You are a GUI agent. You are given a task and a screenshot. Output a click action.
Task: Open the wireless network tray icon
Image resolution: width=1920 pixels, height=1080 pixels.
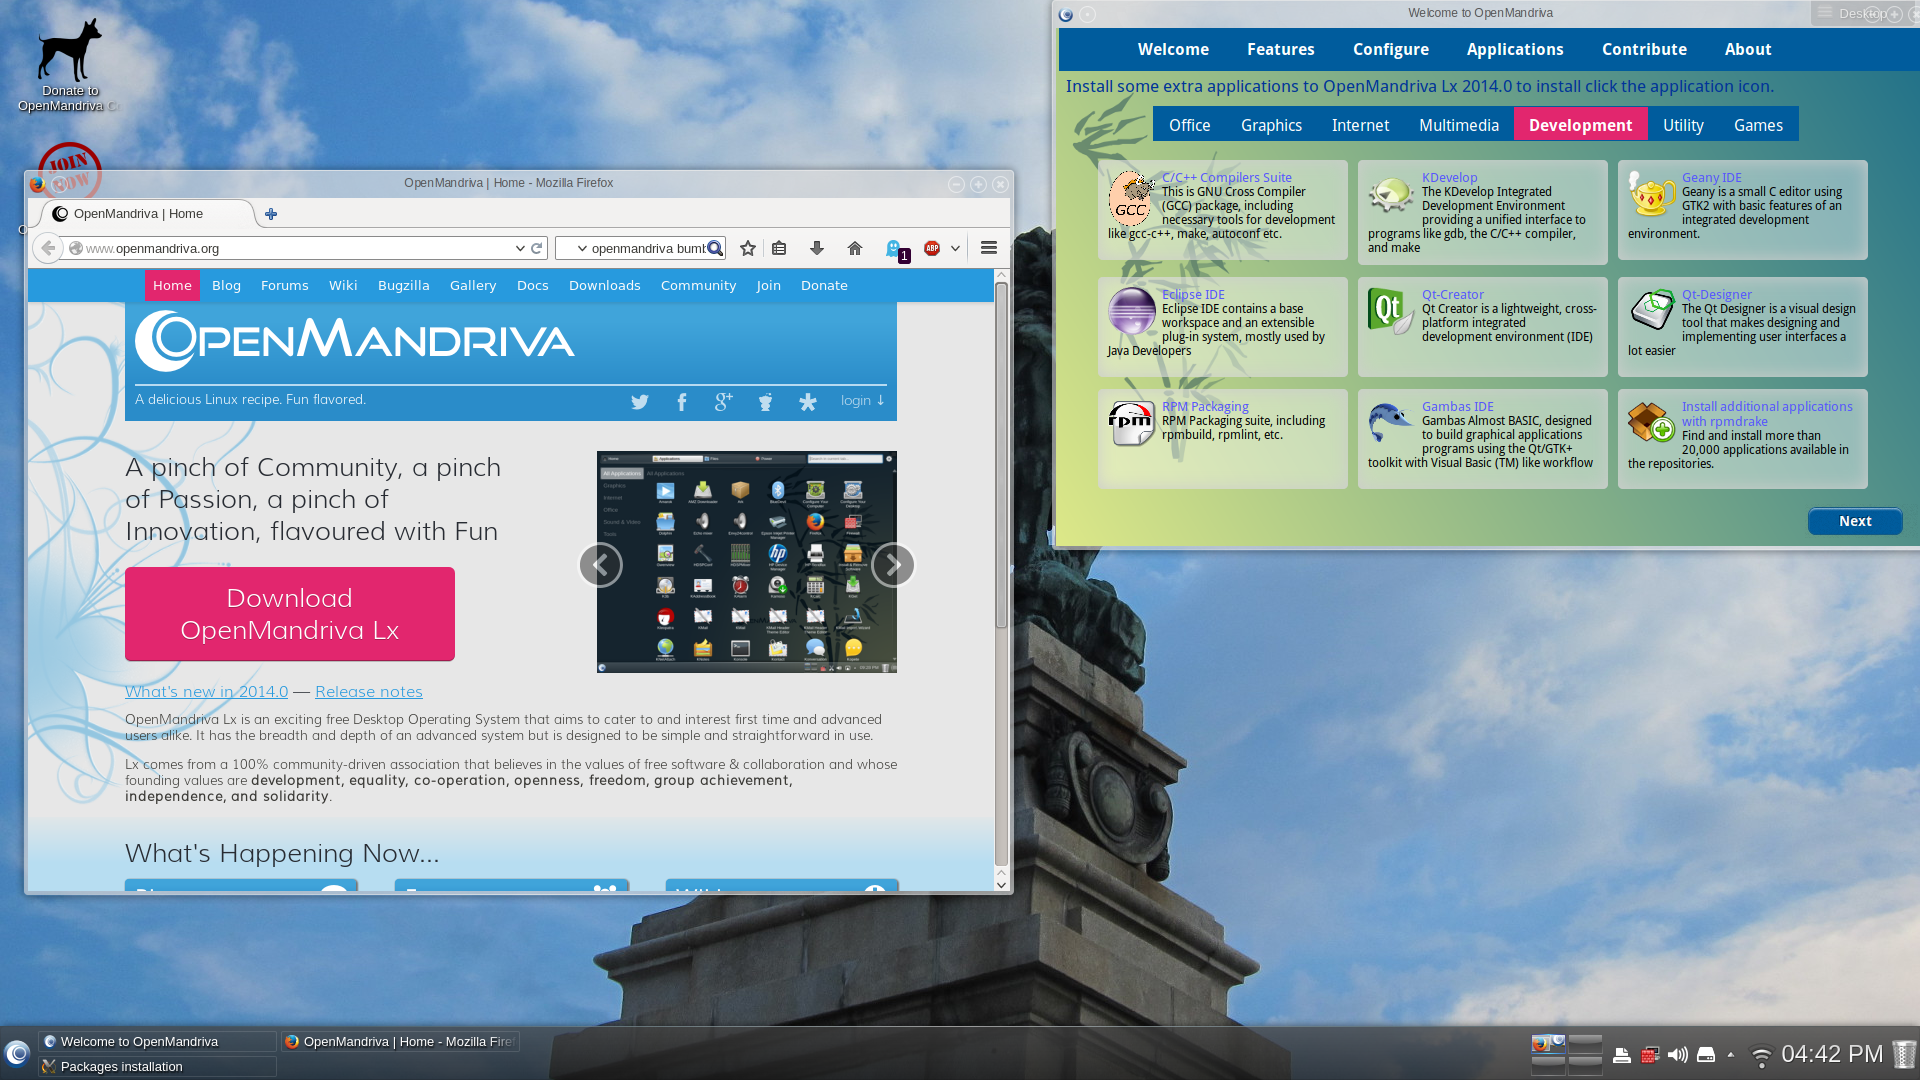[x=1762, y=1055]
